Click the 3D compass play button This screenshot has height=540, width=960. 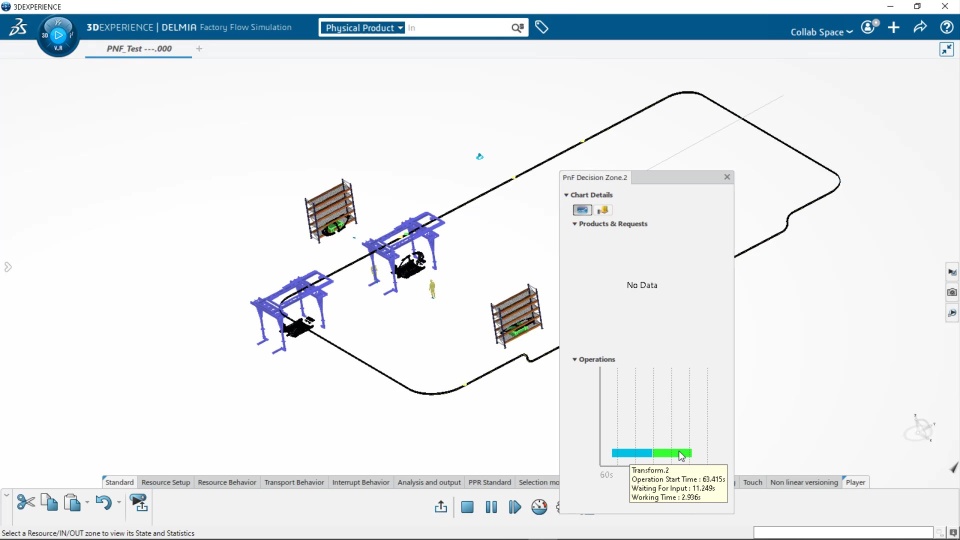pos(58,35)
